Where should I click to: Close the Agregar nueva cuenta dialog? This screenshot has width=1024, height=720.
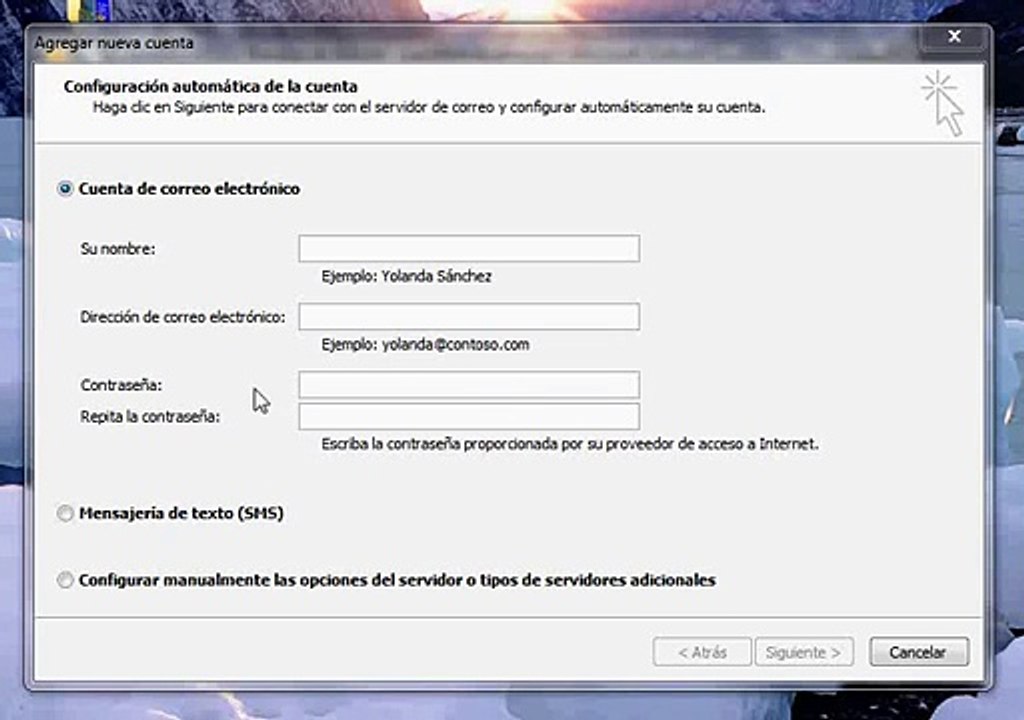pyautogui.click(x=954, y=37)
